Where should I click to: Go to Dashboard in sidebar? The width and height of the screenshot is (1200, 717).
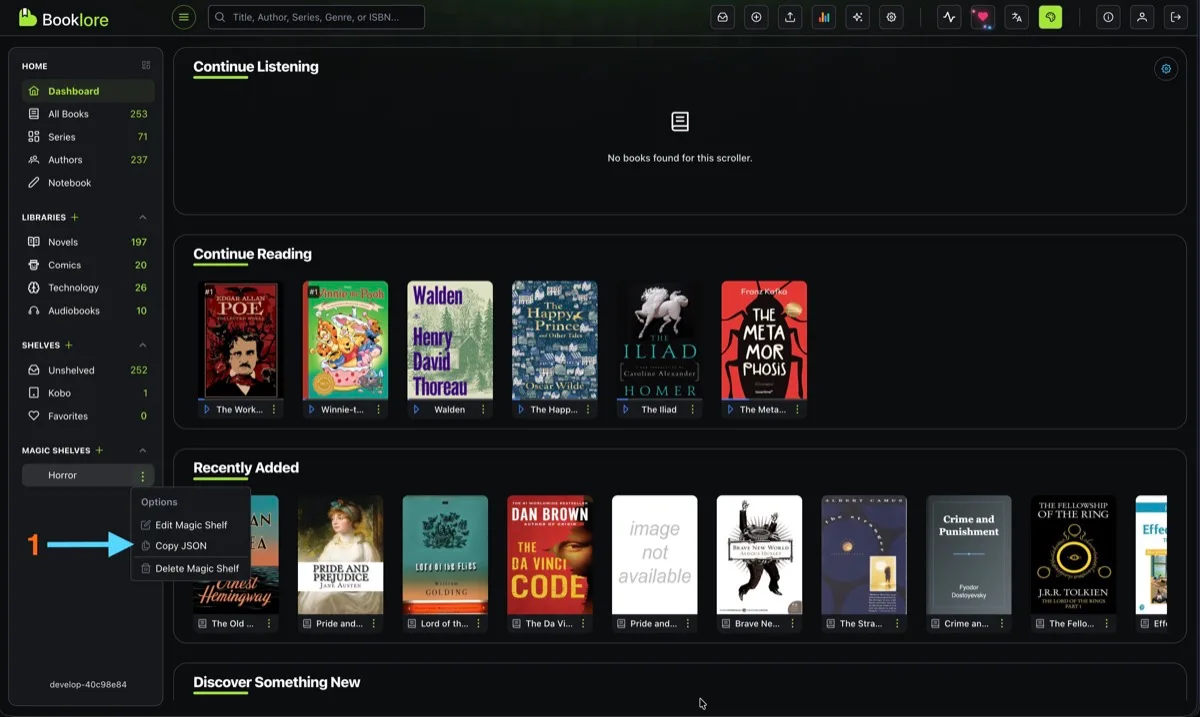(x=86, y=91)
